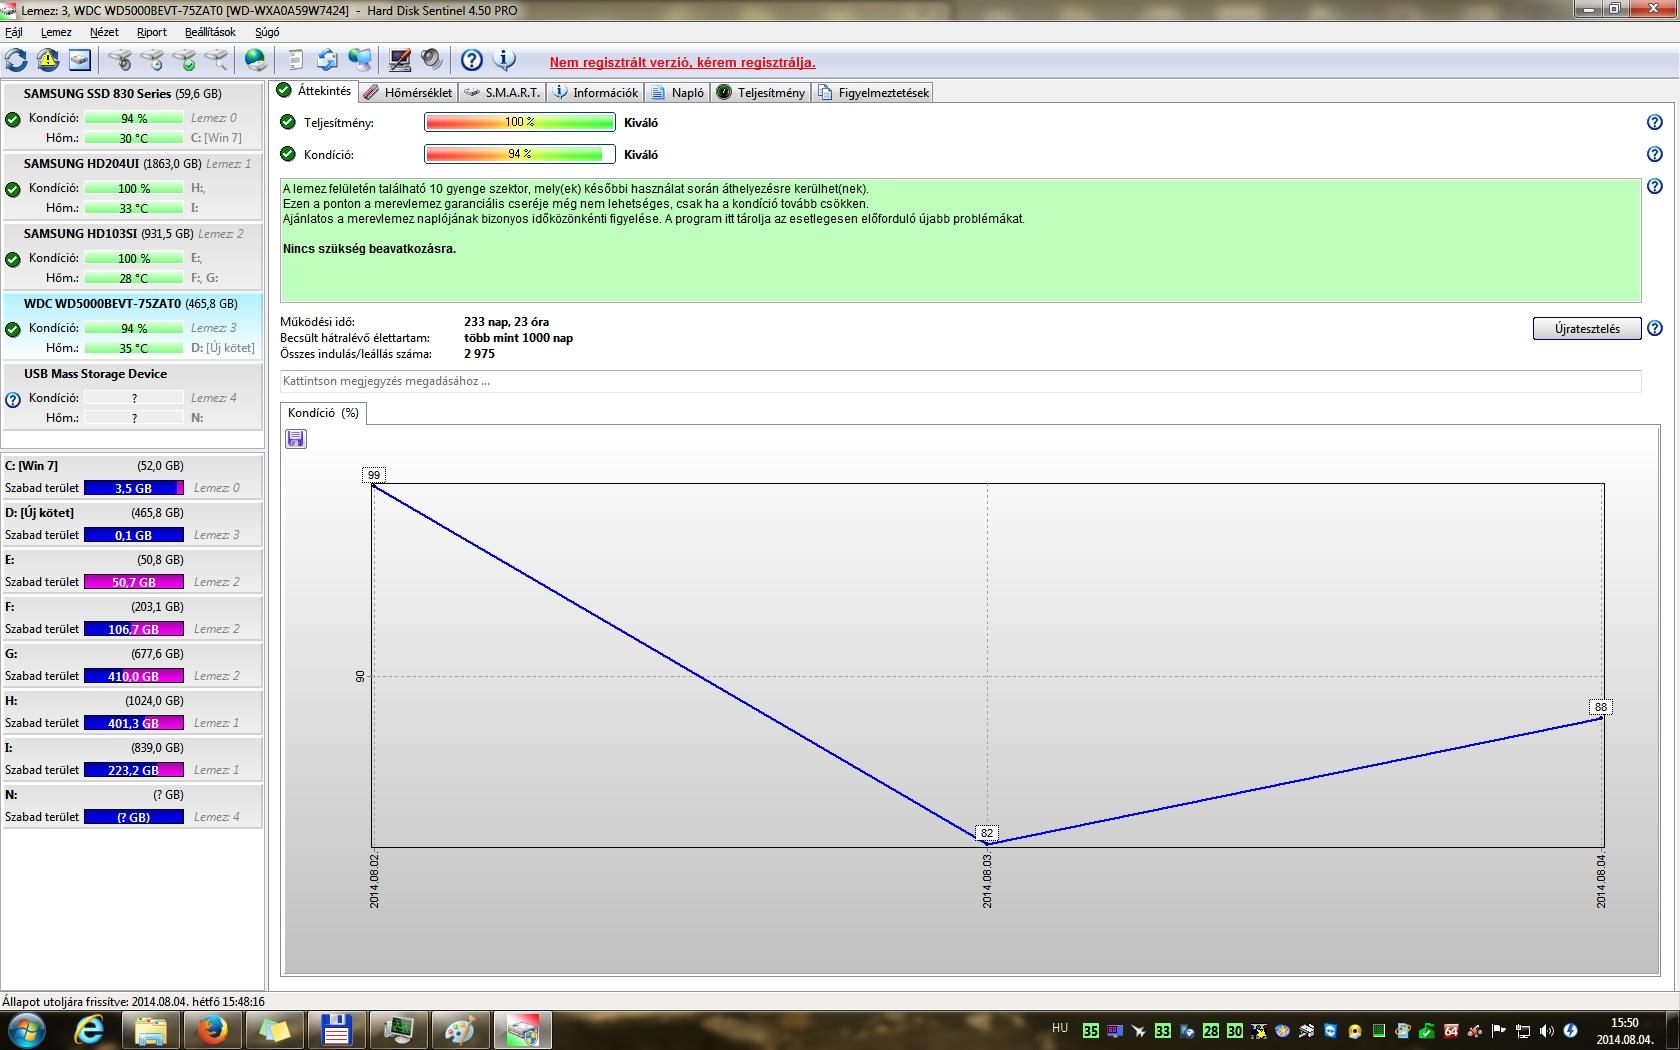Screen dimensions: 1680x1050
Task: Click the disk tools icon with magnifier
Action: [216, 60]
